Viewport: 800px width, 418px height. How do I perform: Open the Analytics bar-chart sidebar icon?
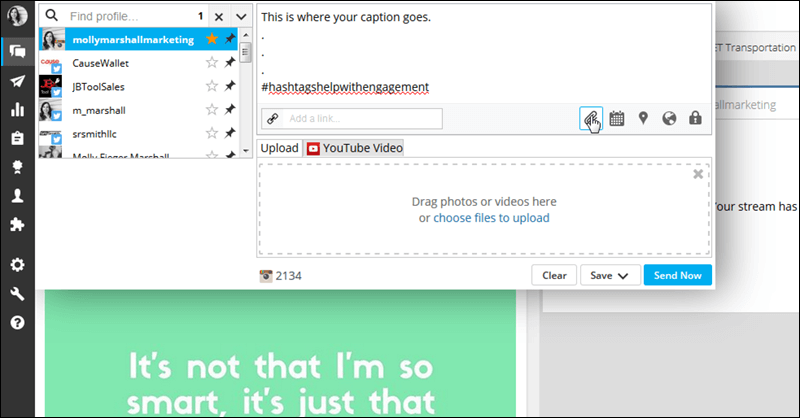point(17,109)
